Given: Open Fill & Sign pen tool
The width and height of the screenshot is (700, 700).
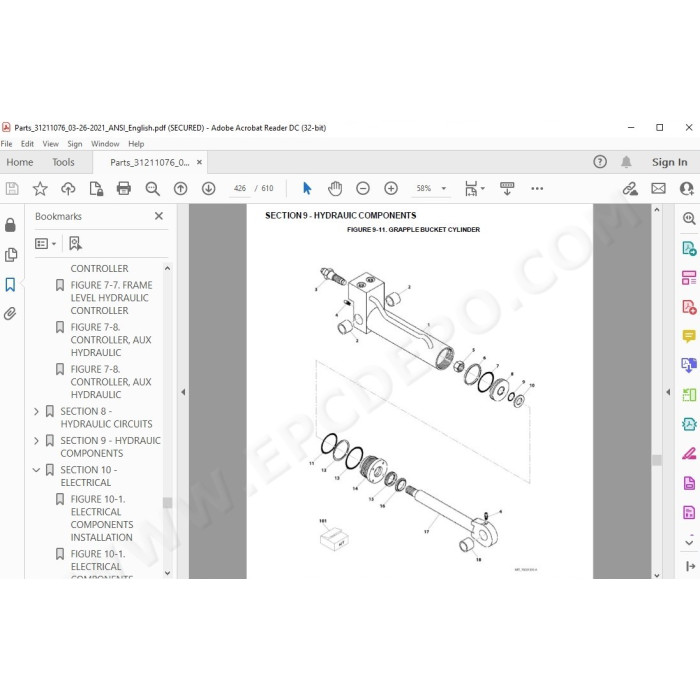Looking at the screenshot, I should click(689, 454).
